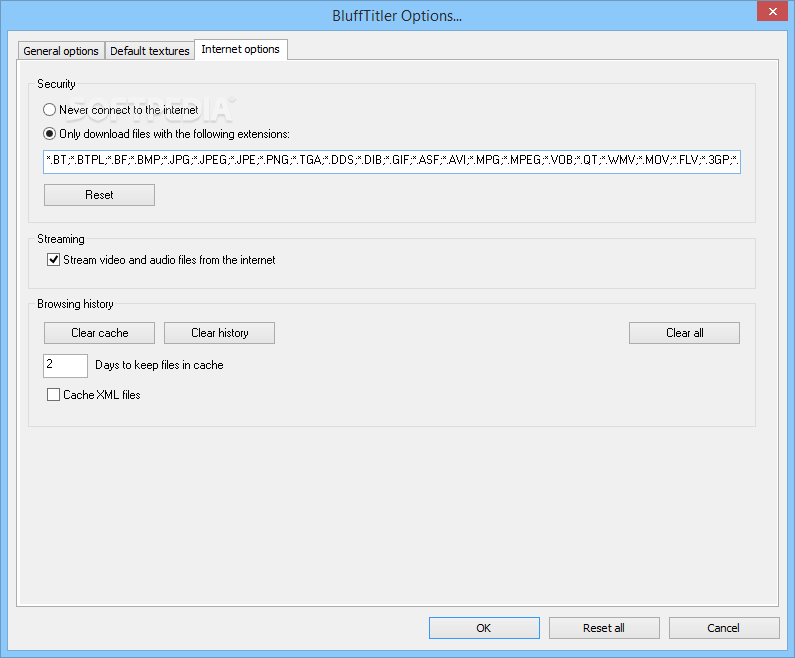Image resolution: width=795 pixels, height=658 pixels.
Task: Dismiss the dialog with Cancel
Action: 724,628
